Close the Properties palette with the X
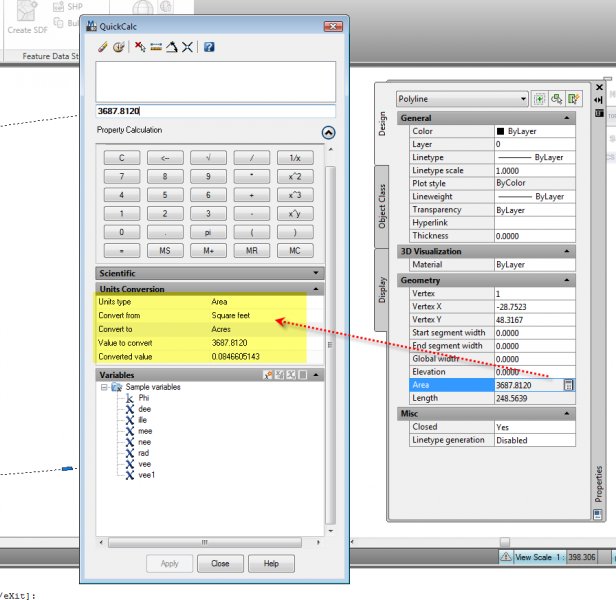This screenshot has width=616, height=600. click(x=599, y=87)
